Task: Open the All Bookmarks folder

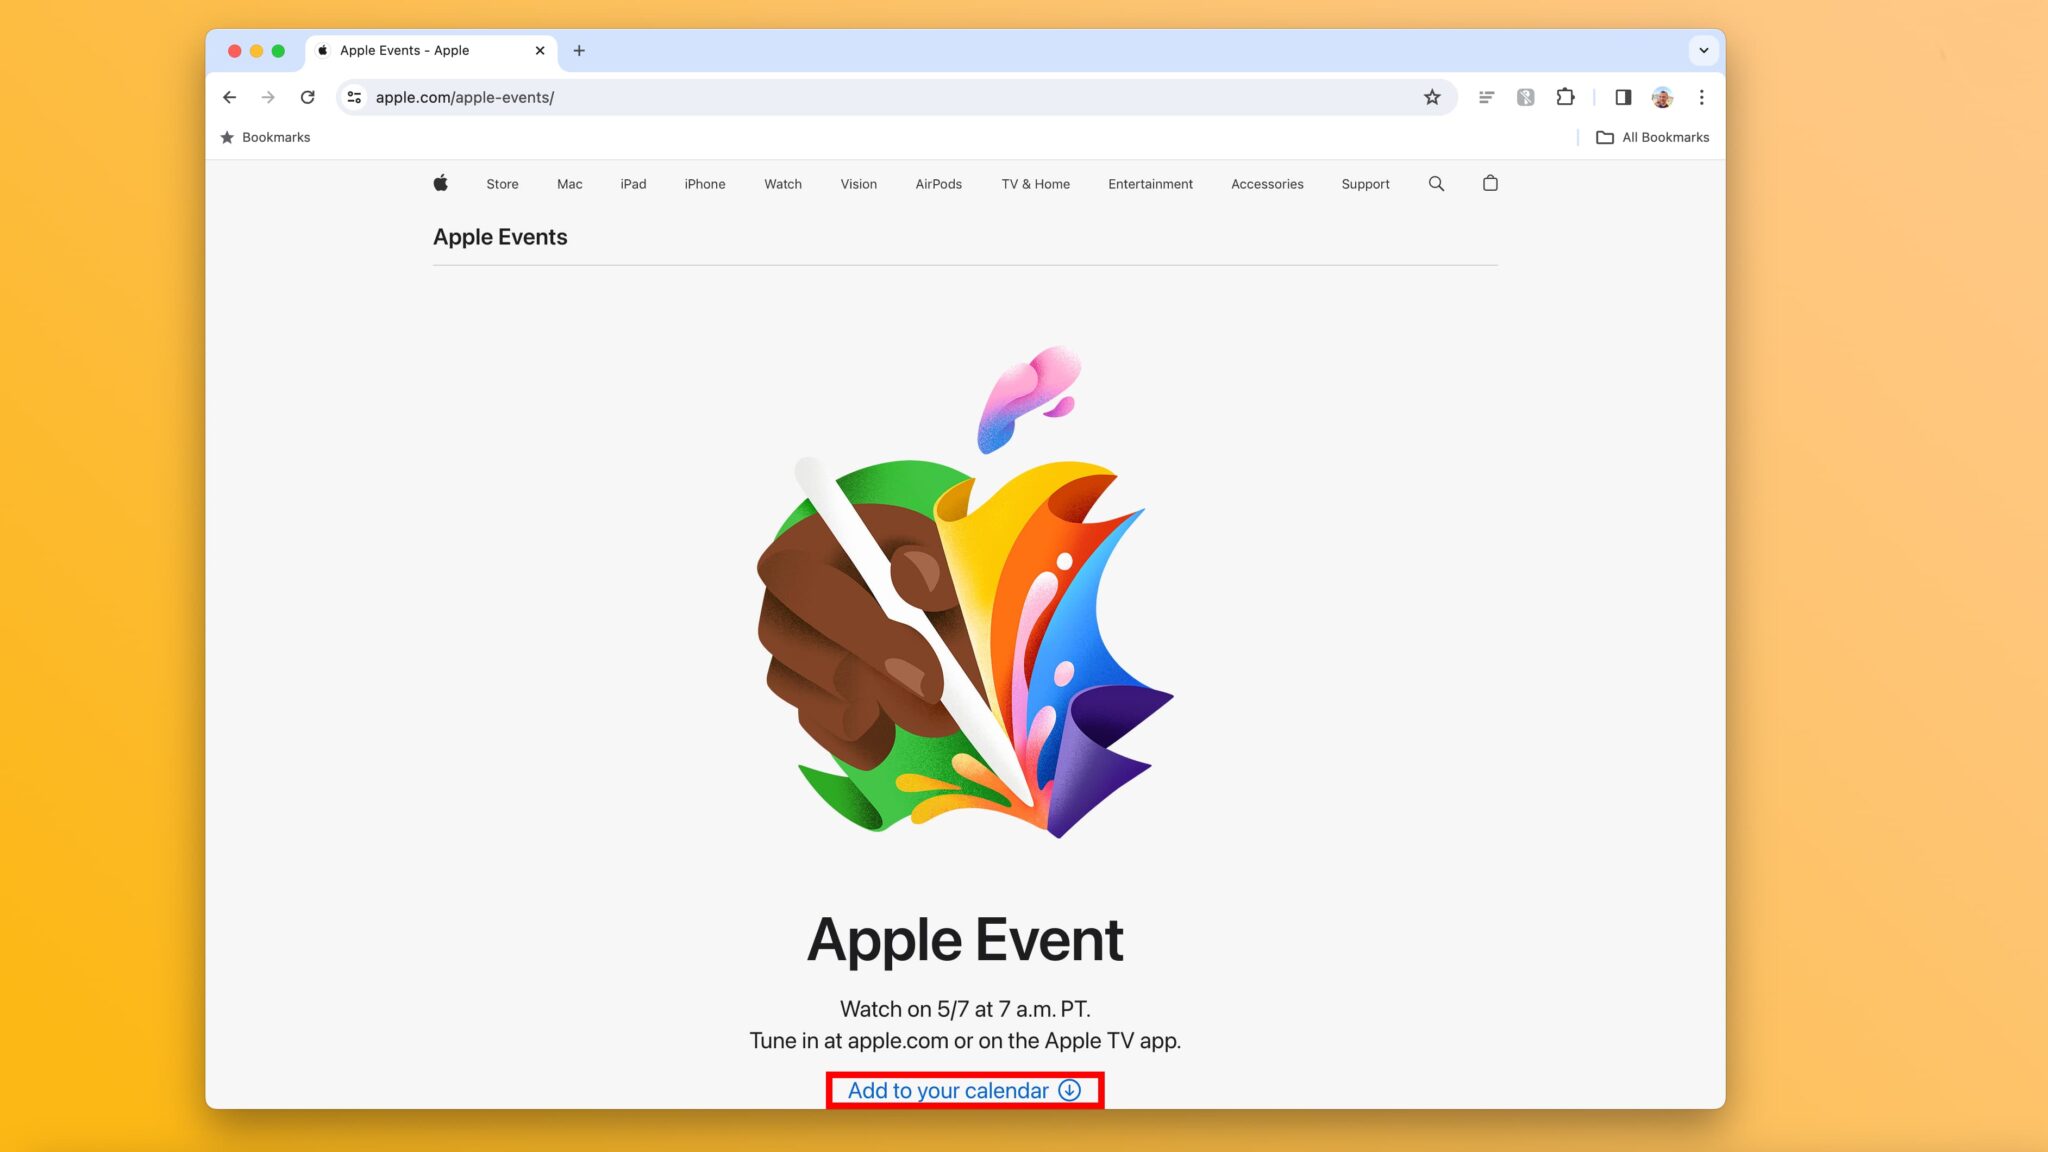Action: coord(1652,137)
